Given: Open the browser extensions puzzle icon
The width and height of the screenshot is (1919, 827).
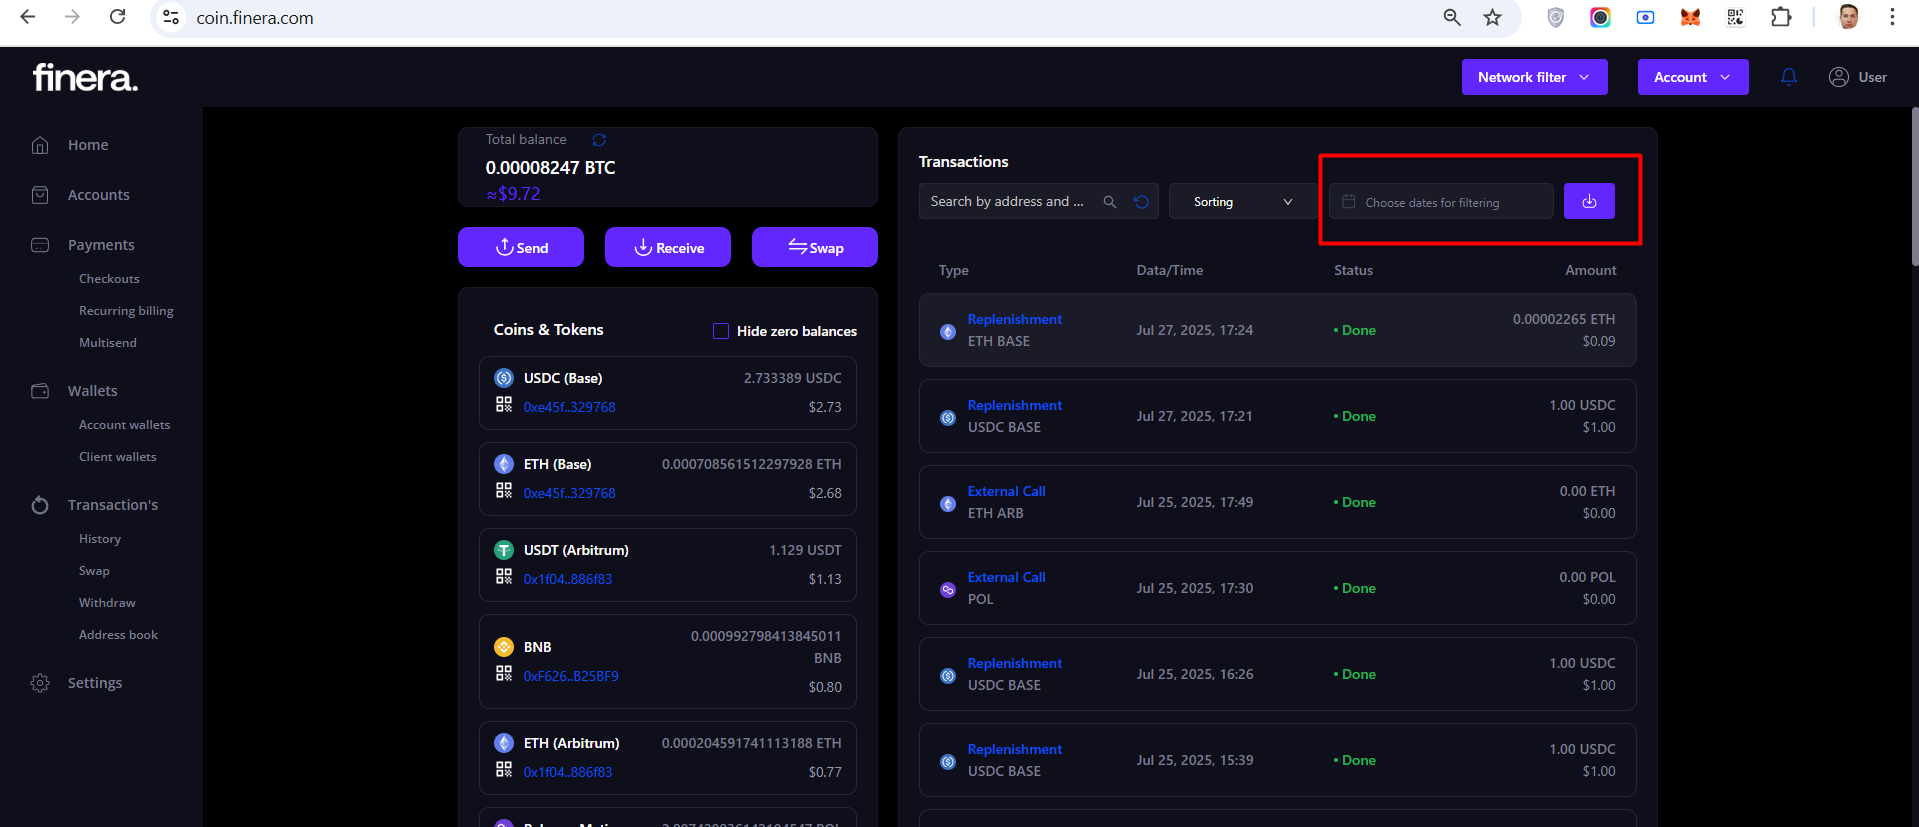Looking at the screenshot, I should tap(1780, 18).
